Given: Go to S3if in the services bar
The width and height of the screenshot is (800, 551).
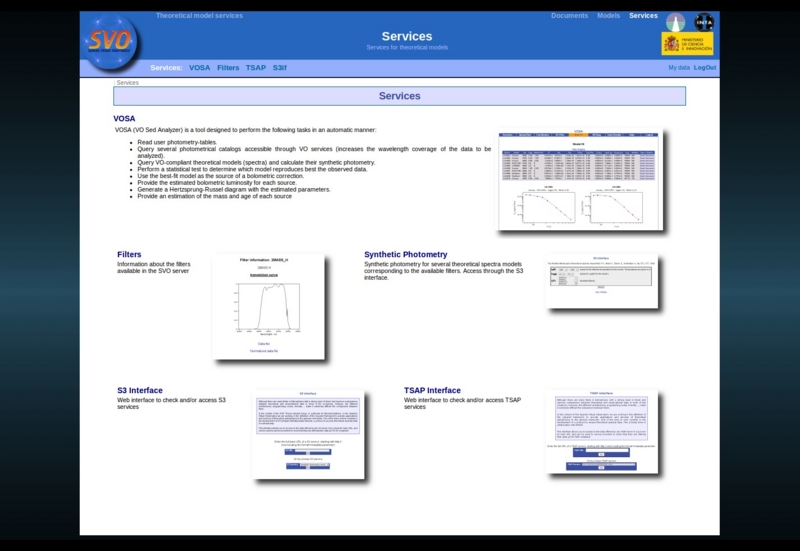Looking at the screenshot, I should [x=280, y=68].
